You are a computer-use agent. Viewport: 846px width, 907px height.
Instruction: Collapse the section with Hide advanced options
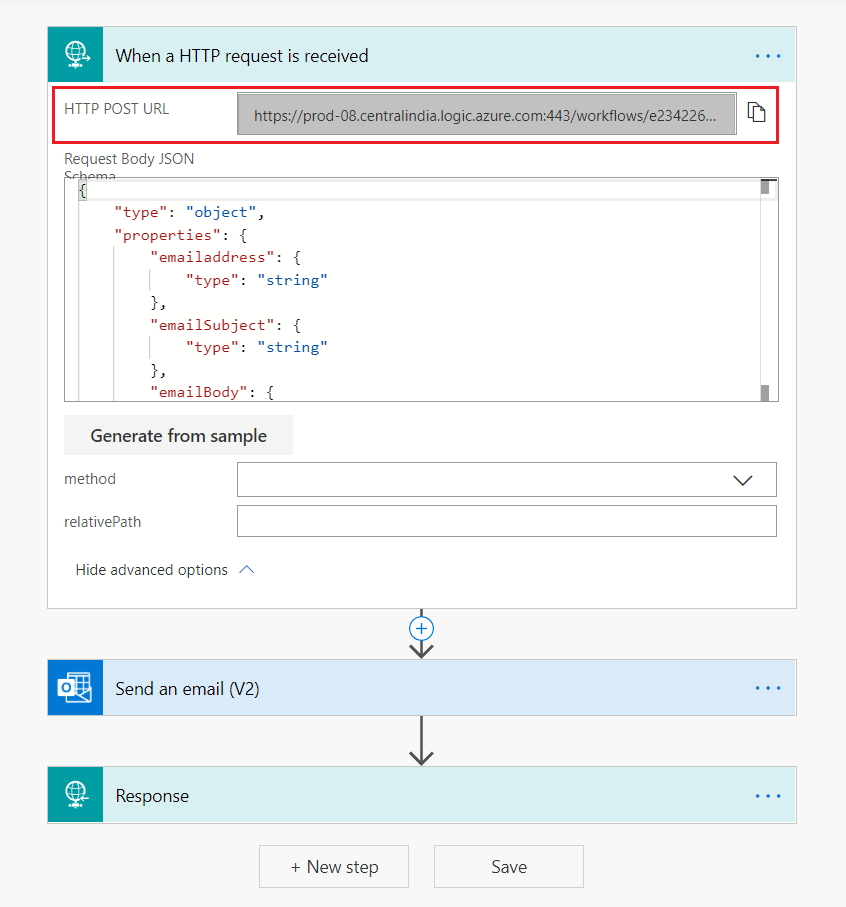click(165, 570)
